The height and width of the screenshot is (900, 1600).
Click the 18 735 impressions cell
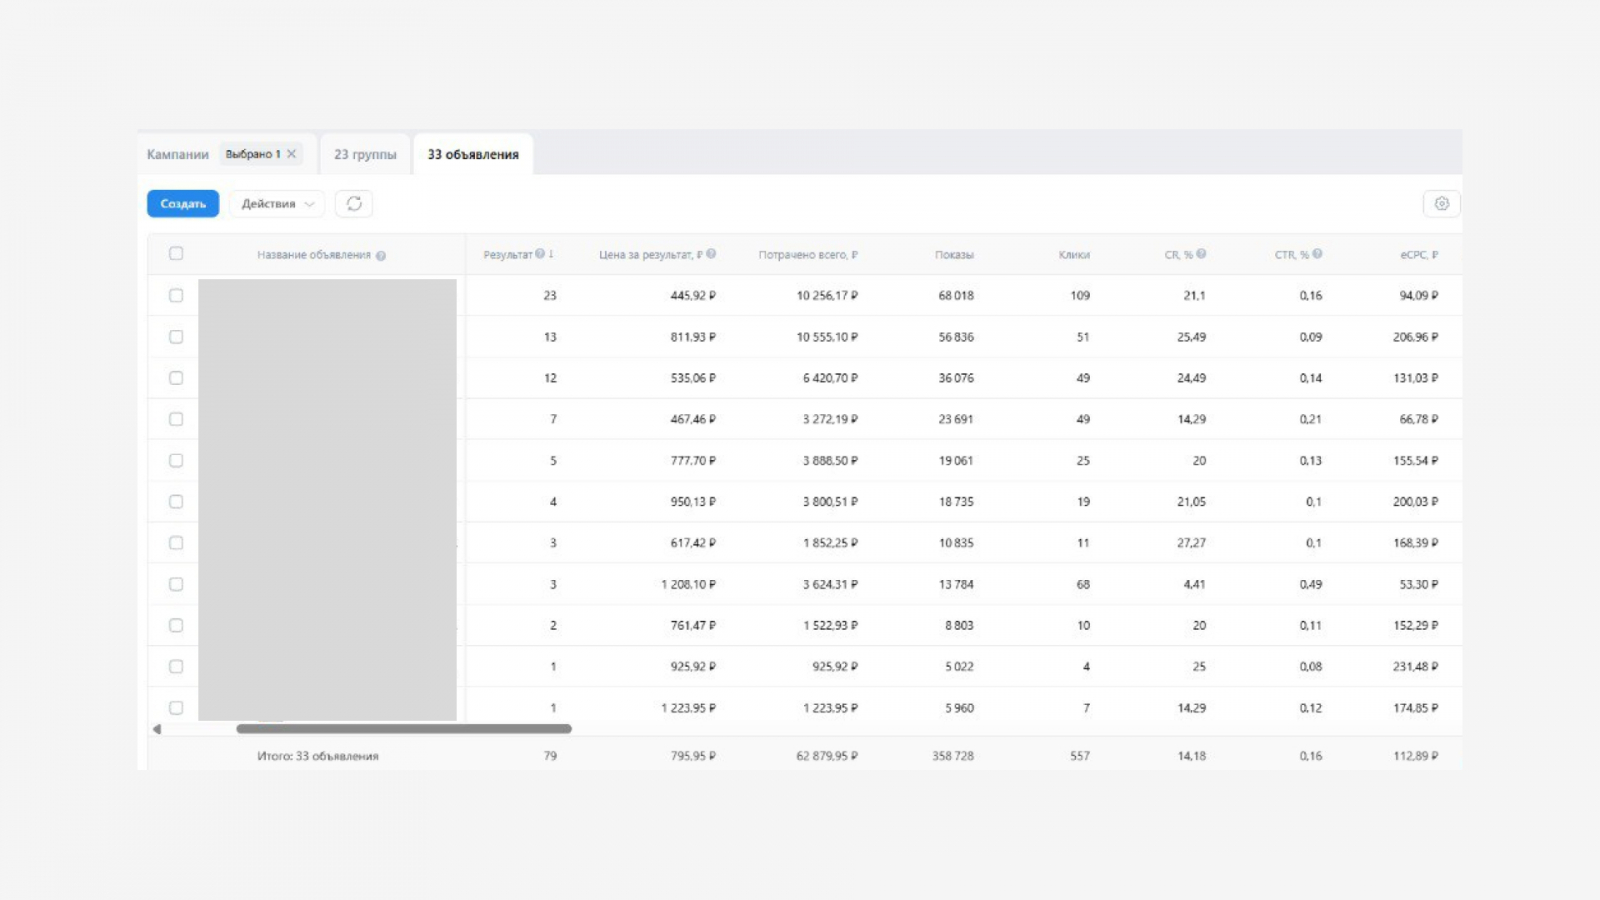tap(956, 502)
